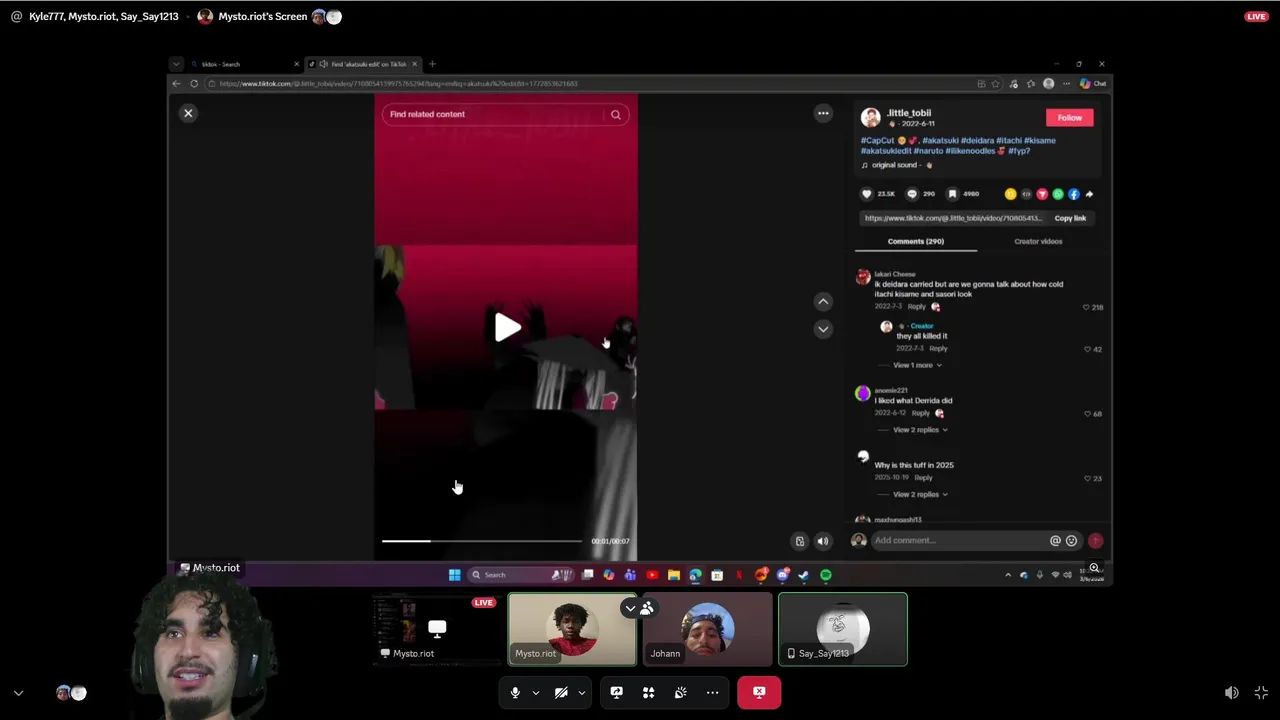Go back with the browser back arrow

click(x=177, y=83)
